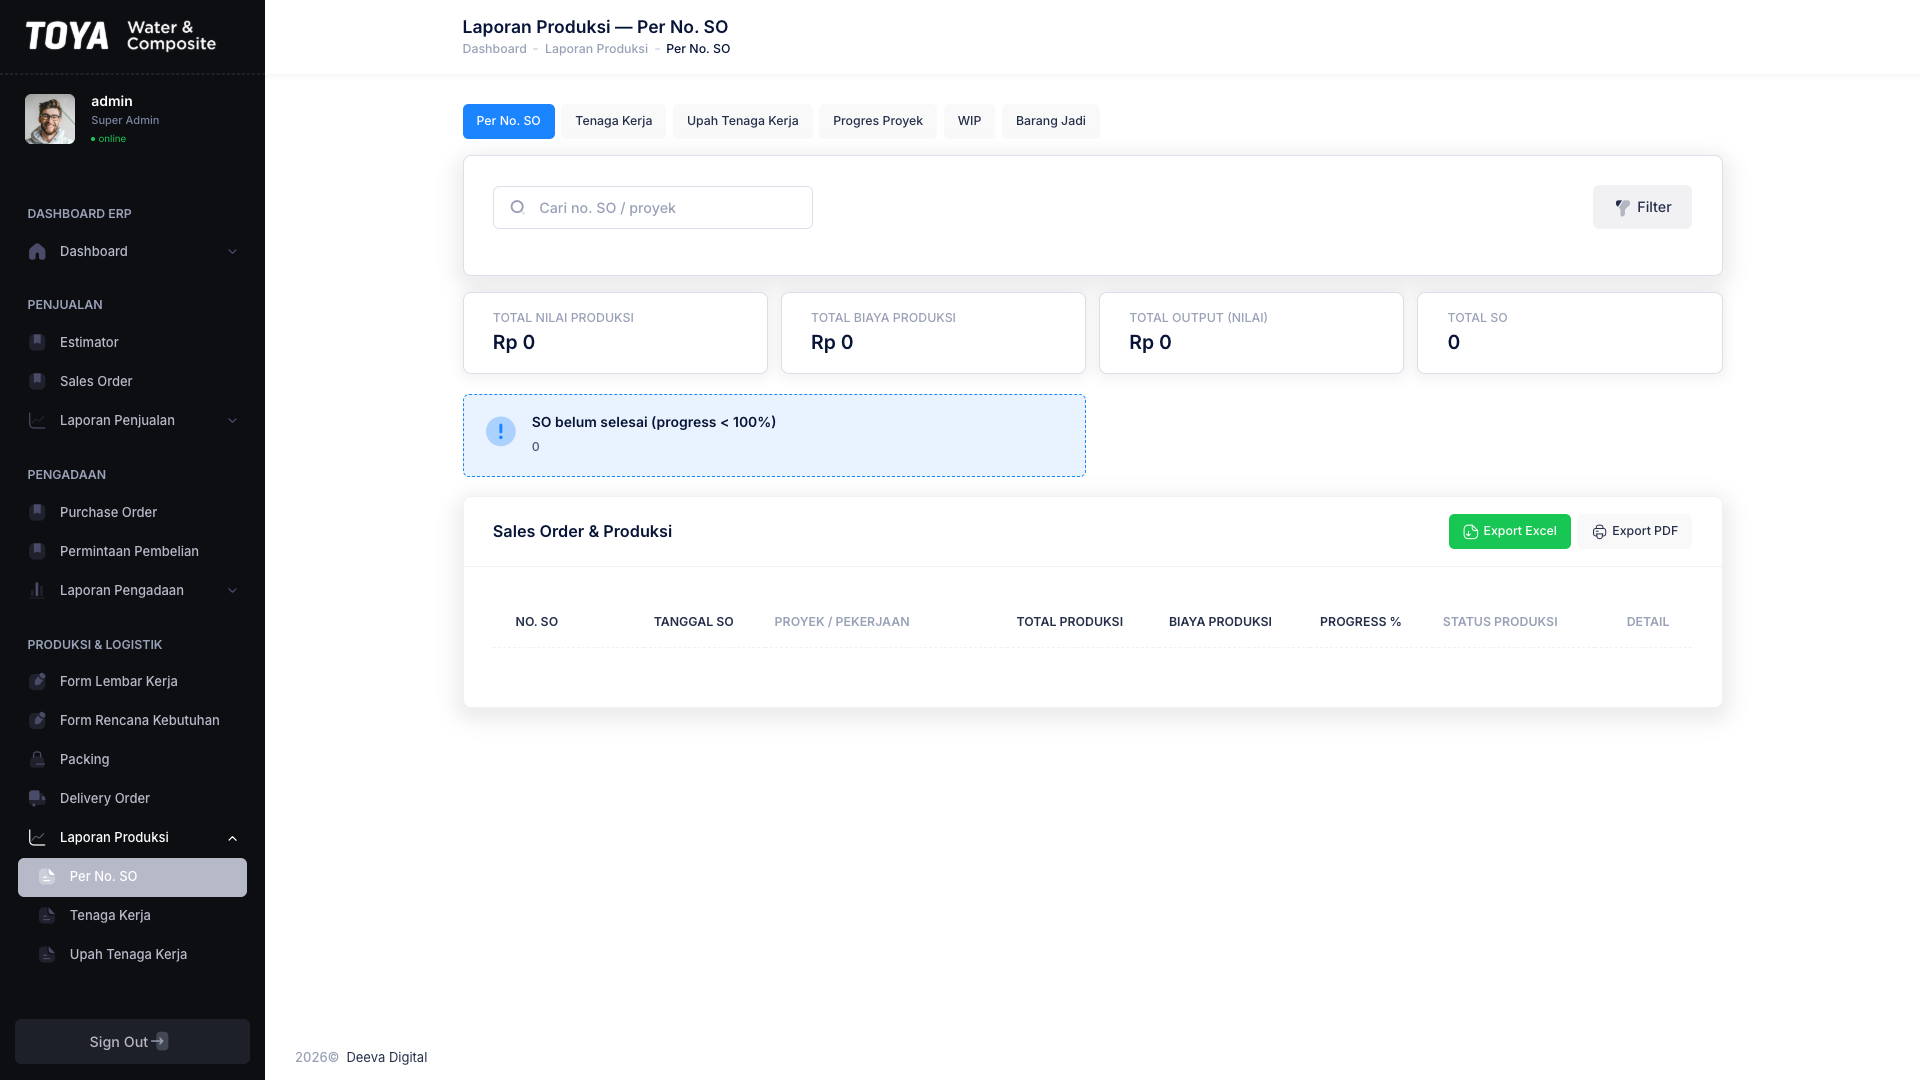Export the table to Excel

click(x=1509, y=531)
